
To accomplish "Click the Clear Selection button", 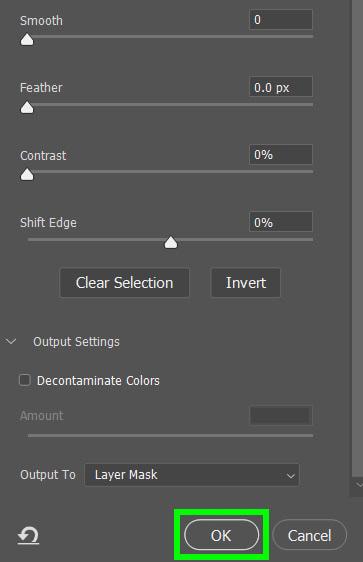I will tap(124, 283).
